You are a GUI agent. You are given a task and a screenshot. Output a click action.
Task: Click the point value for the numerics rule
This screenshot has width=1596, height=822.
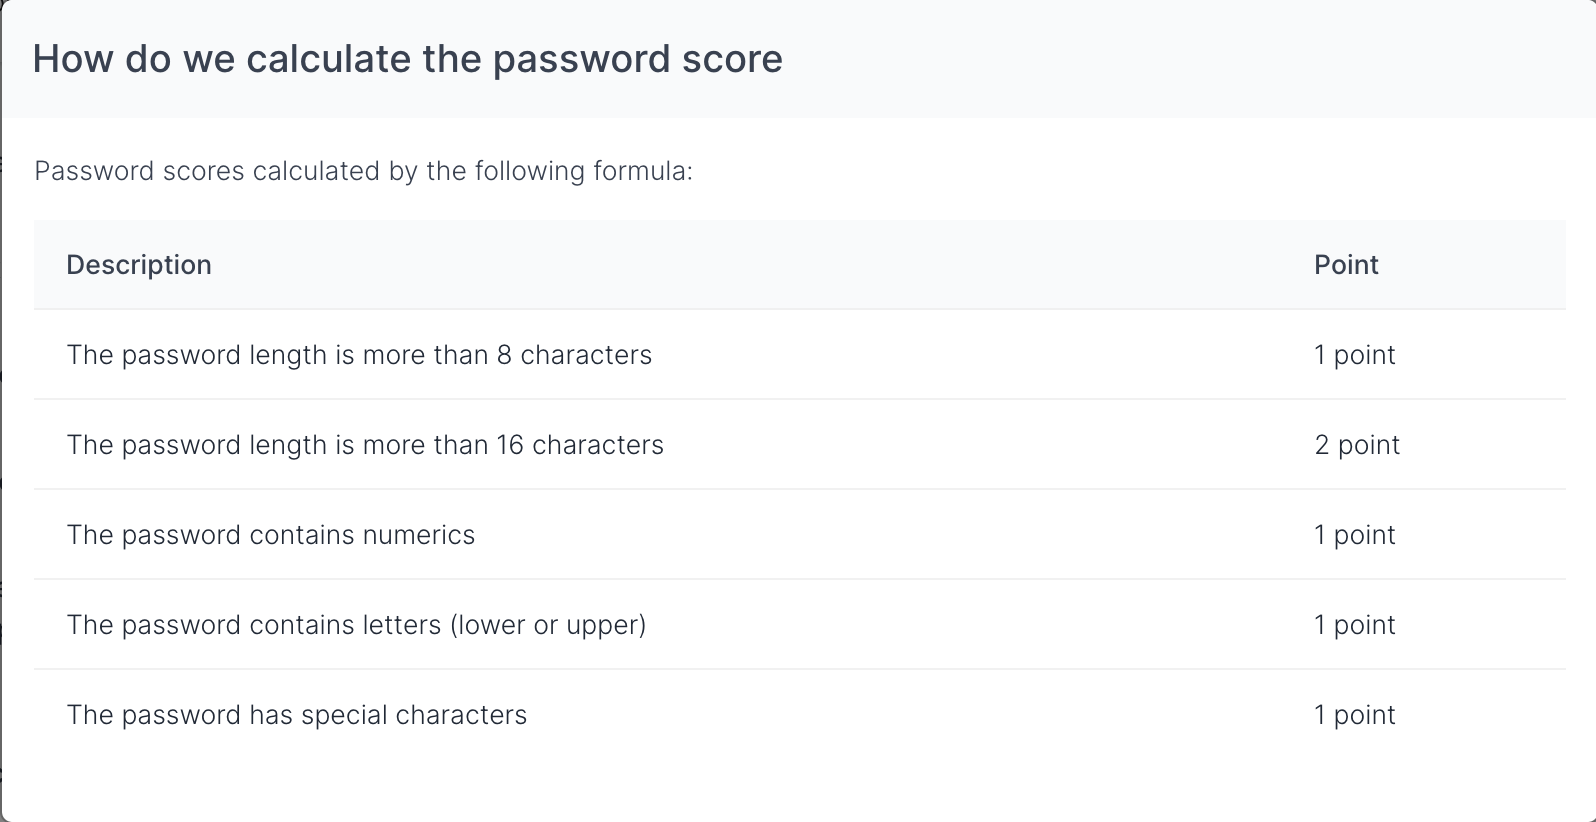point(1355,535)
